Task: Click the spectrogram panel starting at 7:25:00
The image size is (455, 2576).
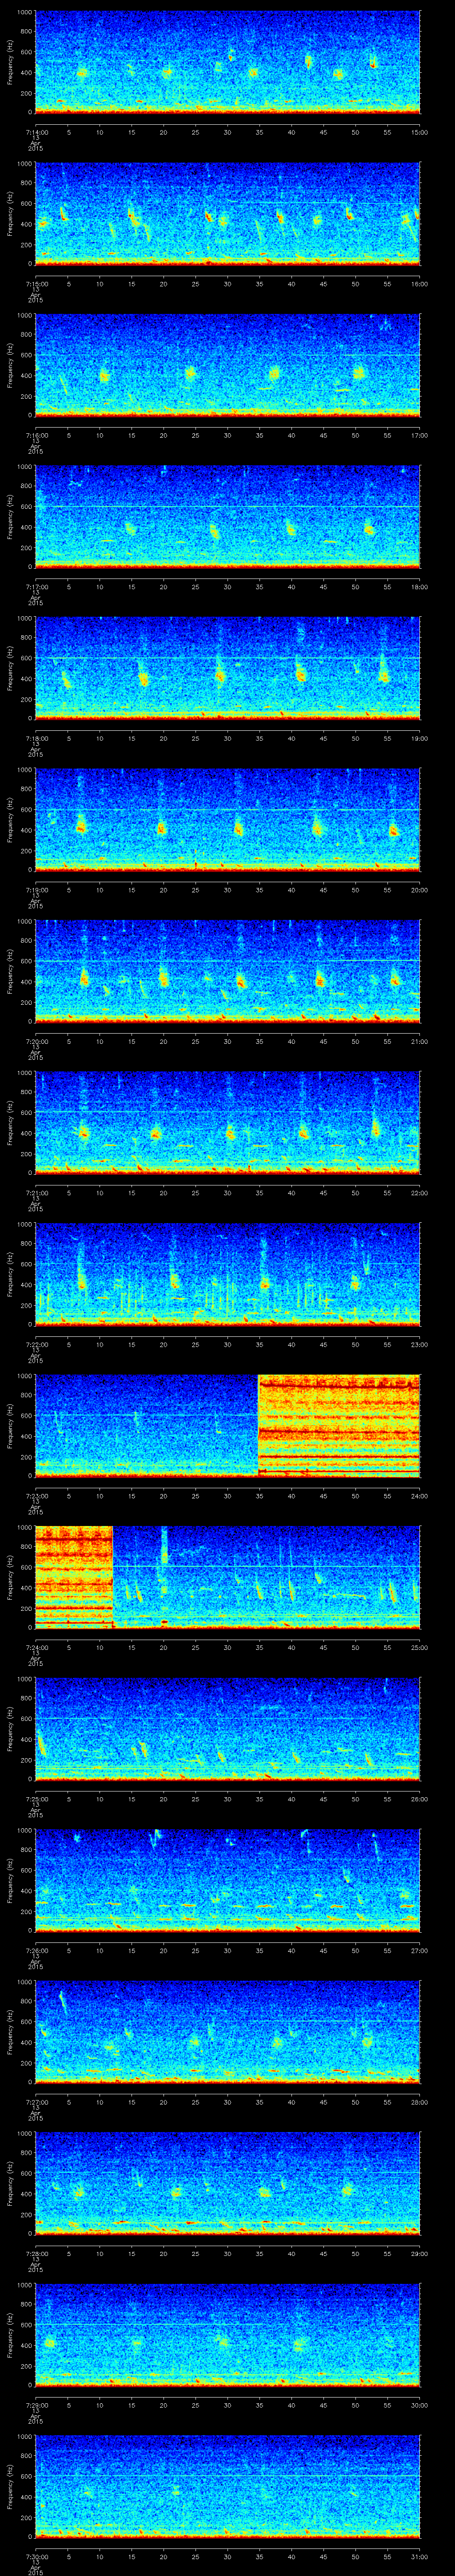Action: pyautogui.click(x=228, y=1729)
